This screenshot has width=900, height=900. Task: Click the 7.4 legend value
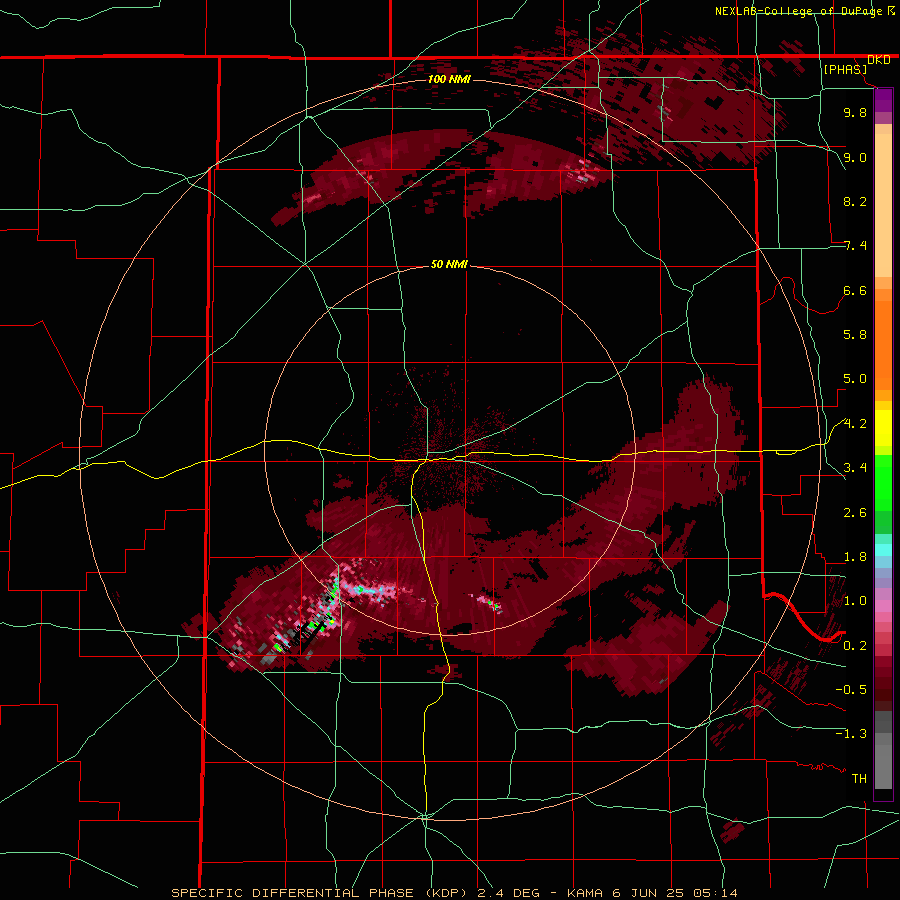click(855, 246)
